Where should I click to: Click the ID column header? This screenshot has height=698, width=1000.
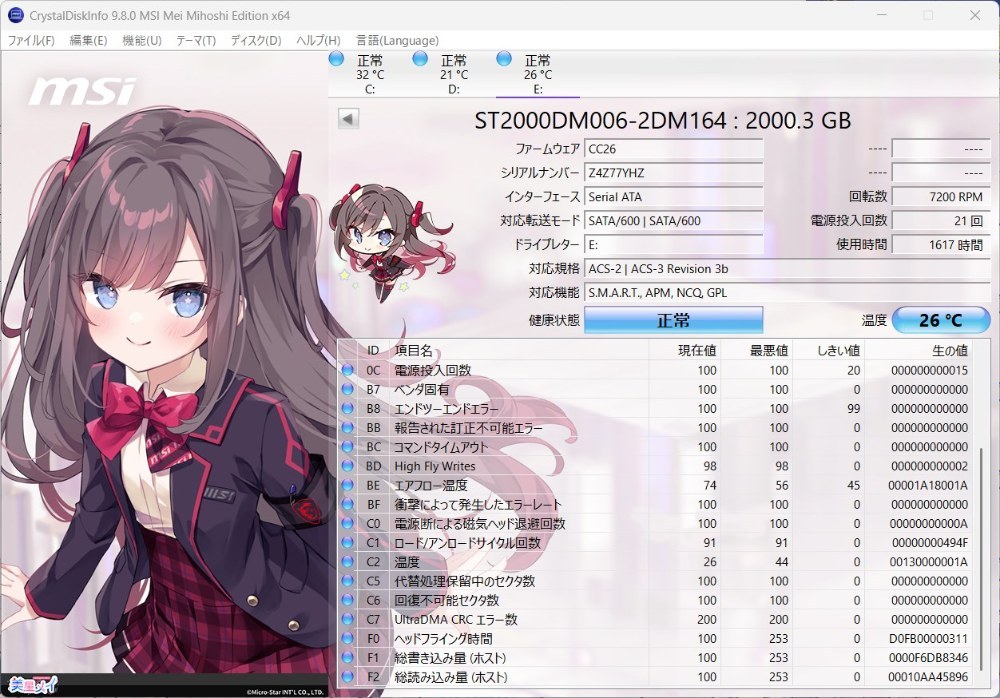[373, 350]
